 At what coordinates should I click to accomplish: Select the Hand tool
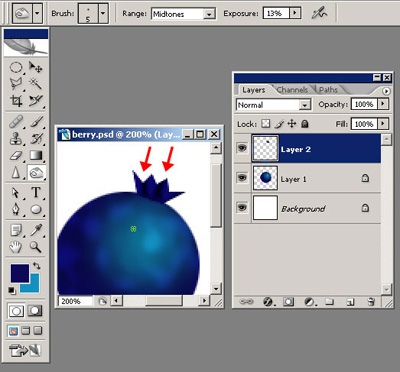[16, 247]
